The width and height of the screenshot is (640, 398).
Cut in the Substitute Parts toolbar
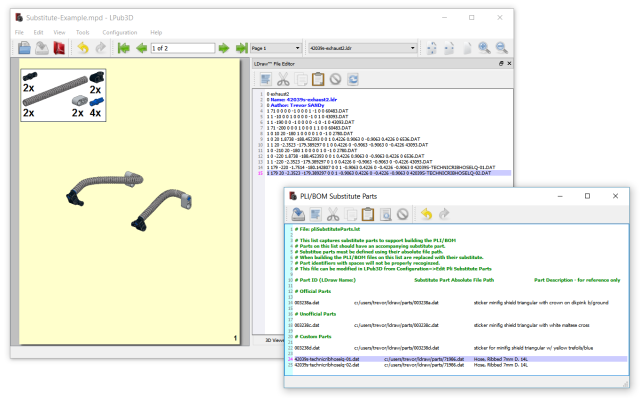point(333,214)
